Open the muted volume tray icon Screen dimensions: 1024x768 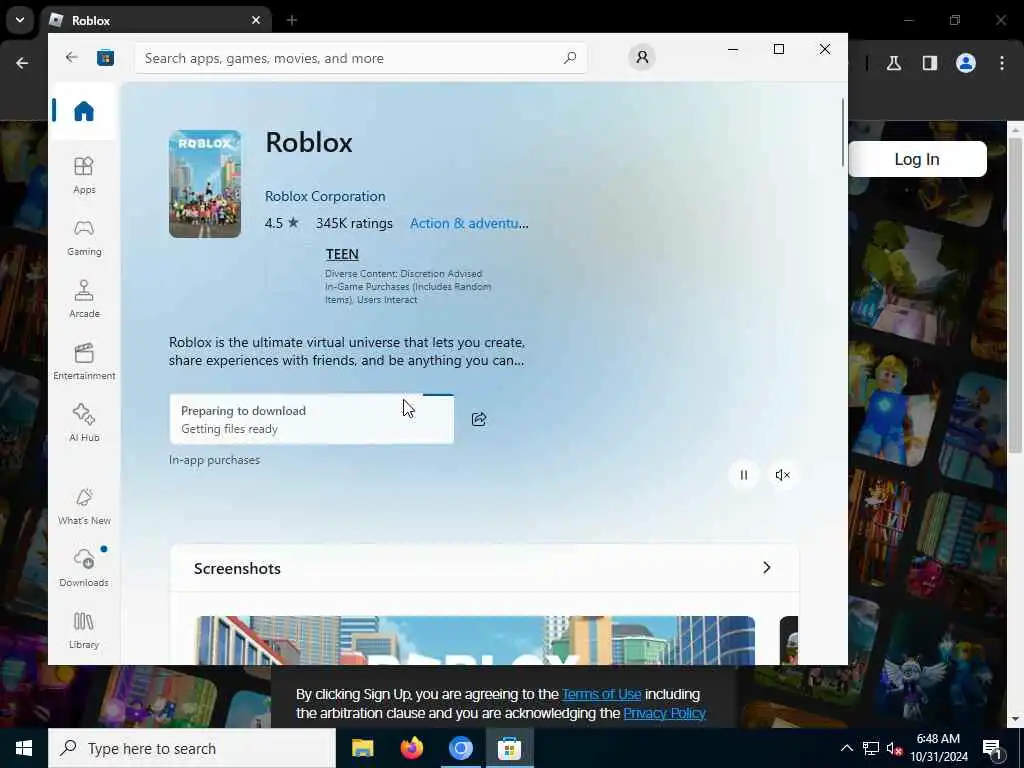click(894, 748)
